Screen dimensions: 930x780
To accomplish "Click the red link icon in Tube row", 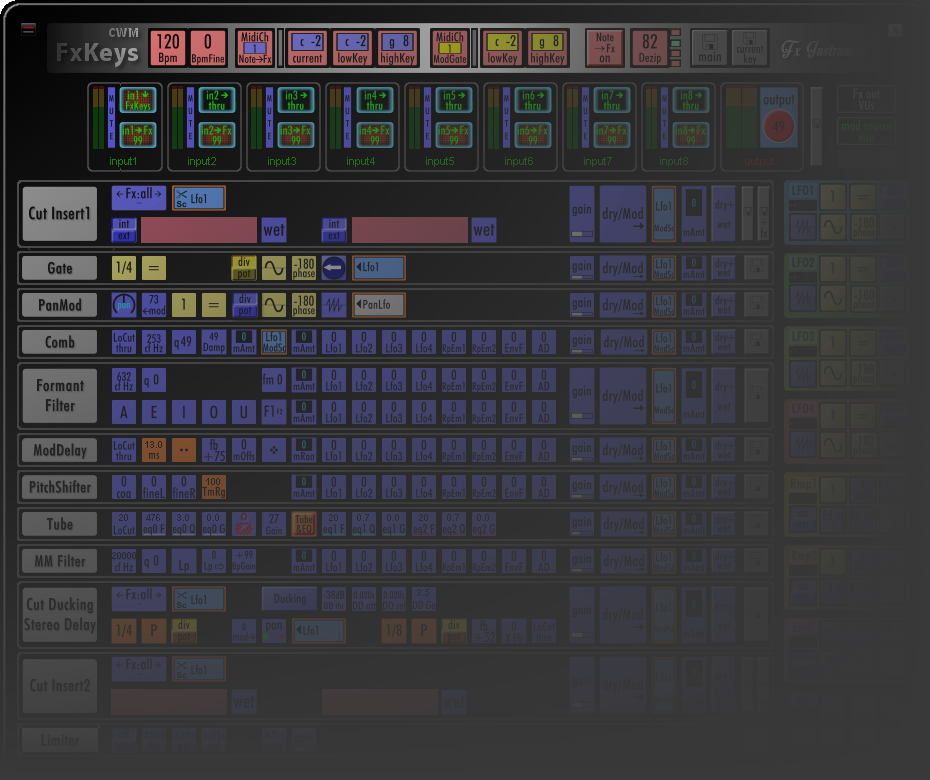I will 241,524.
